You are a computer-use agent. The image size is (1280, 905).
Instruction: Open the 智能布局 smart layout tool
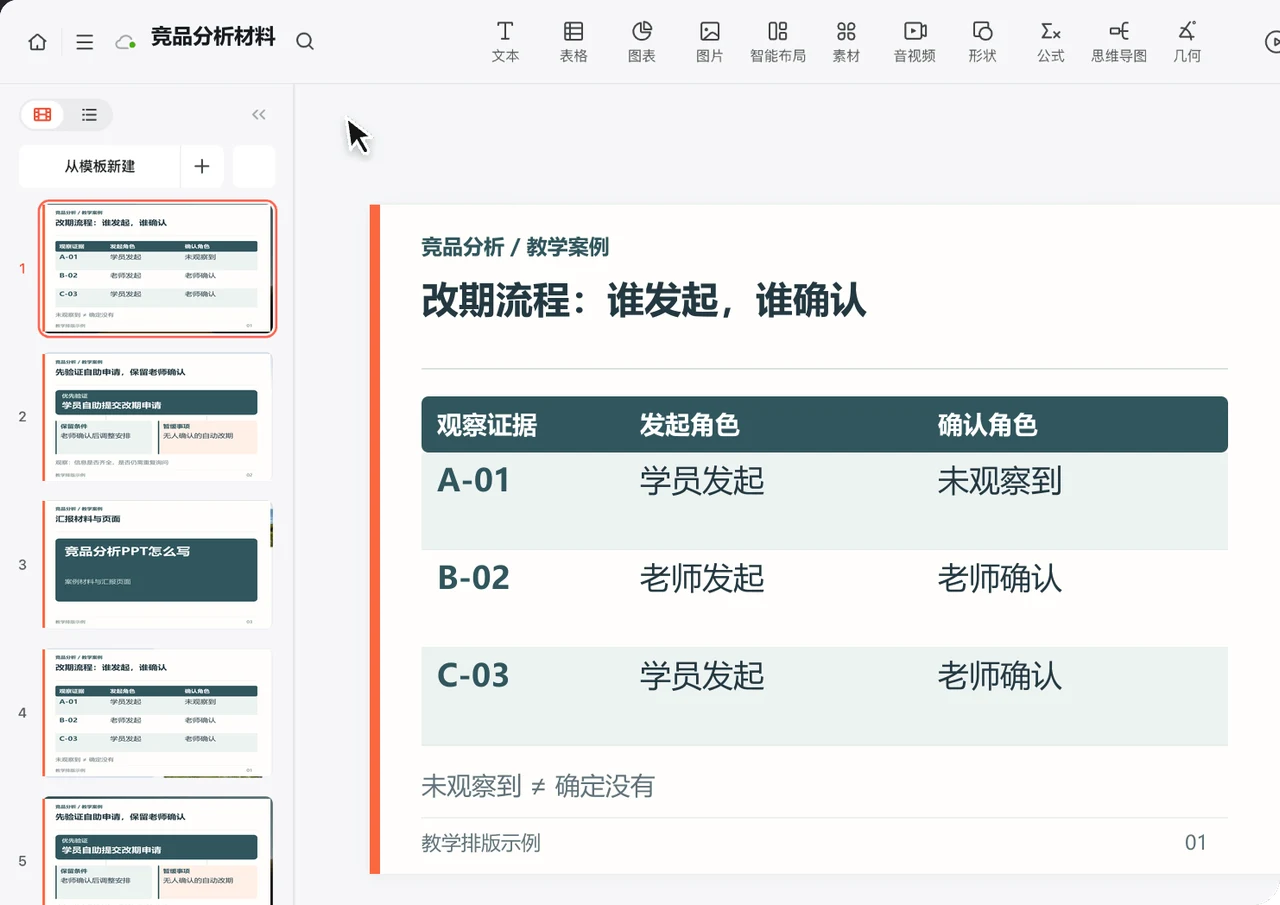pos(778,42)
